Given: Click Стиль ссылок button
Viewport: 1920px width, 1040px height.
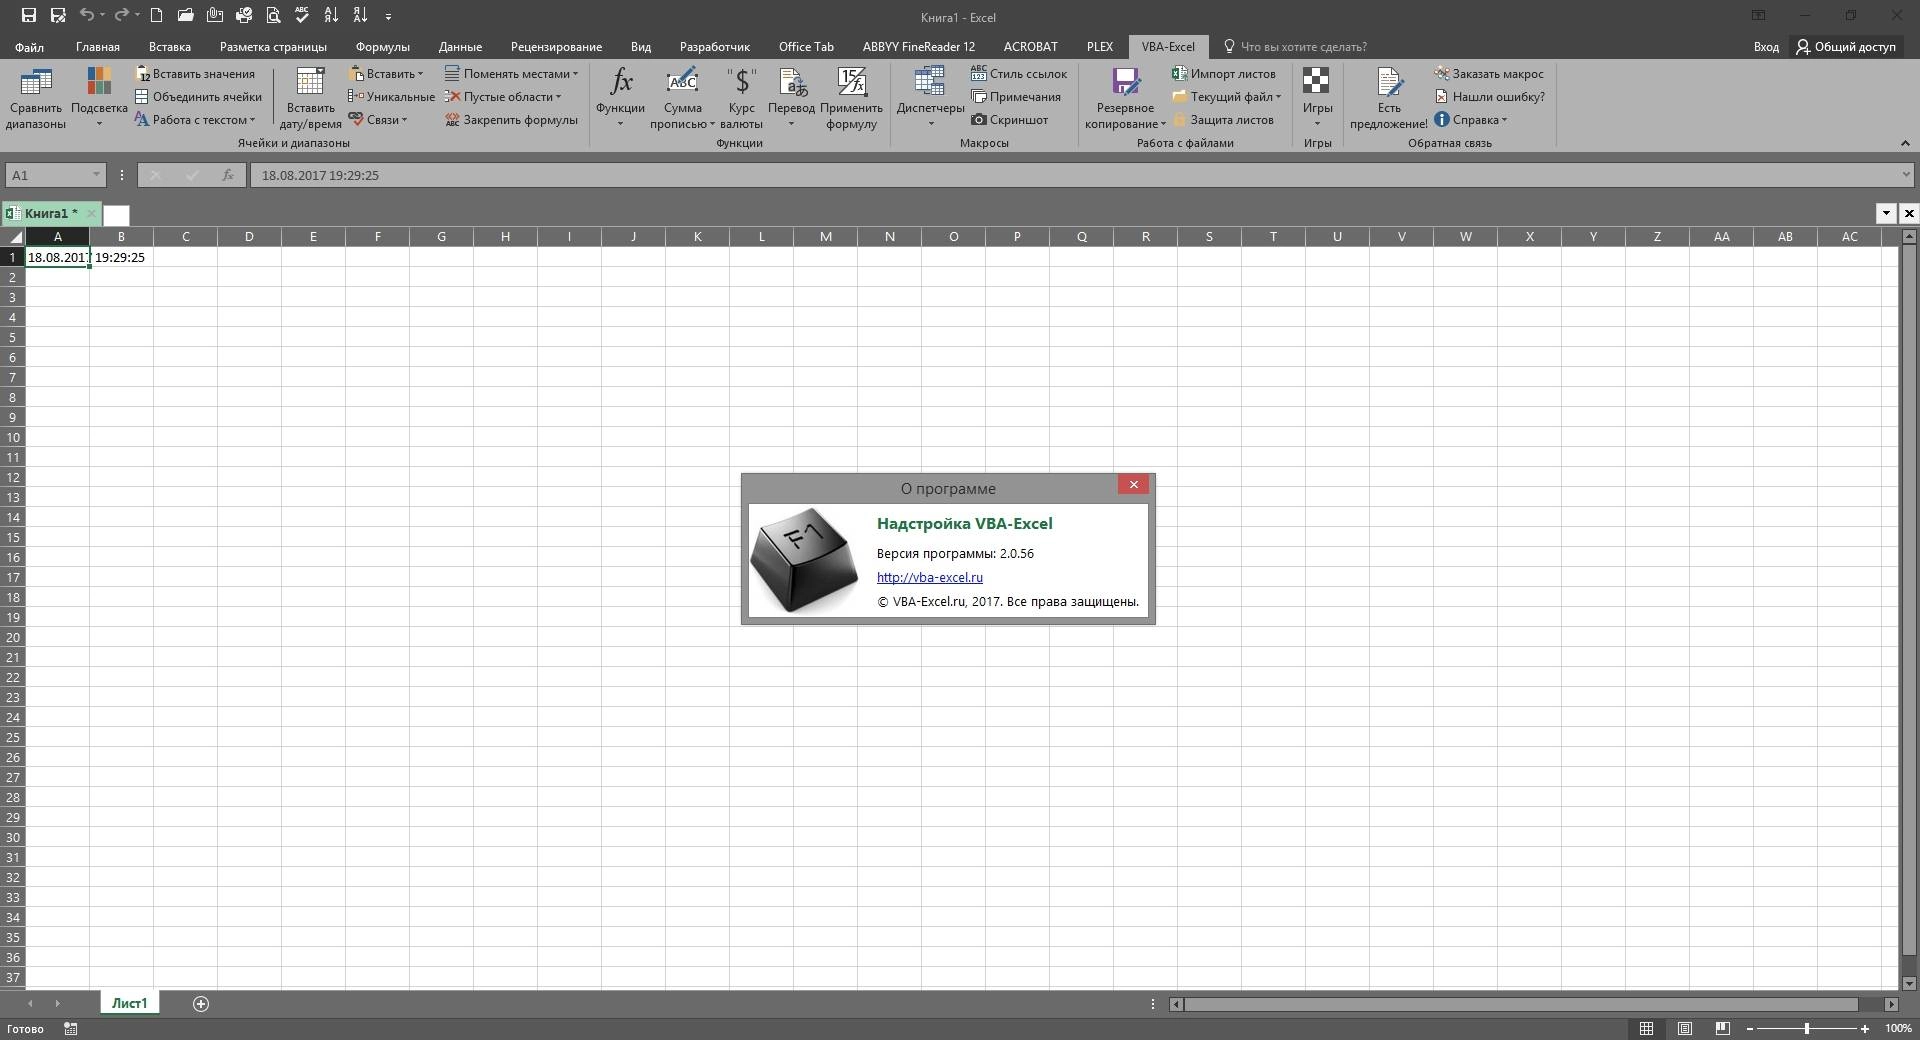Looking at the screenshot, I should coord(1019,74).
